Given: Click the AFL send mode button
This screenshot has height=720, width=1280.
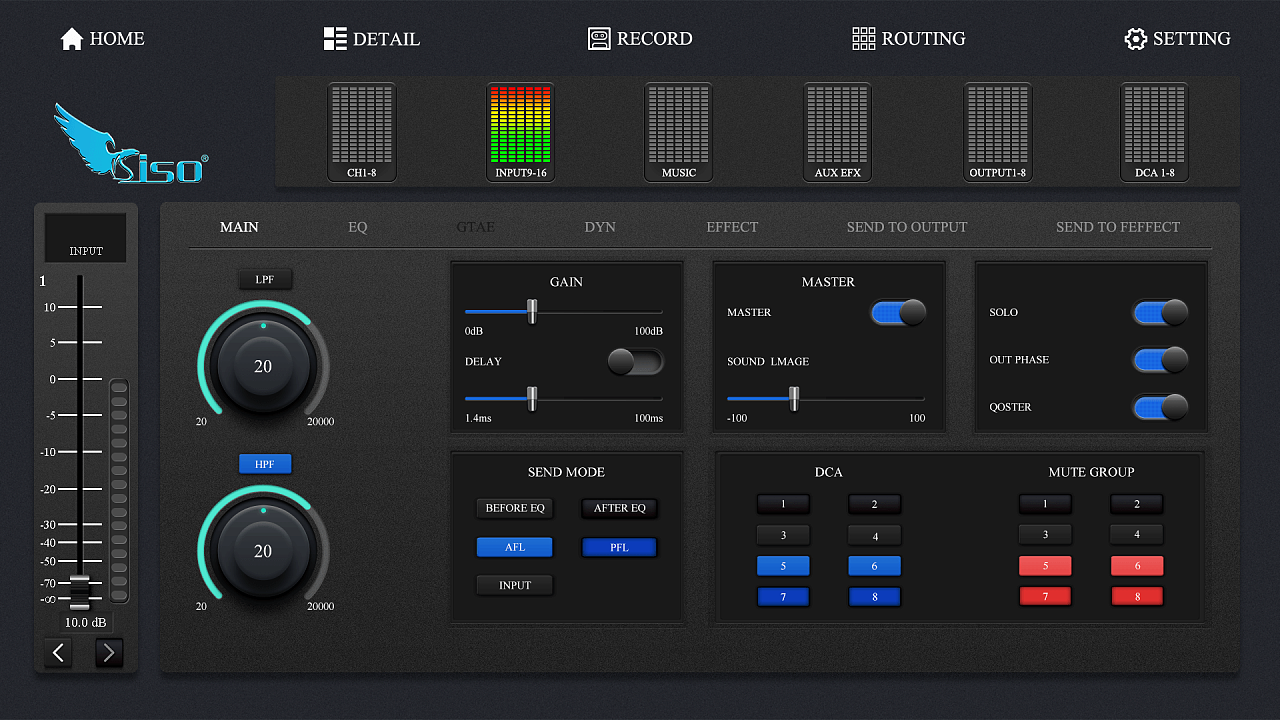Looking at the screenshot, I should click(515, 547).
